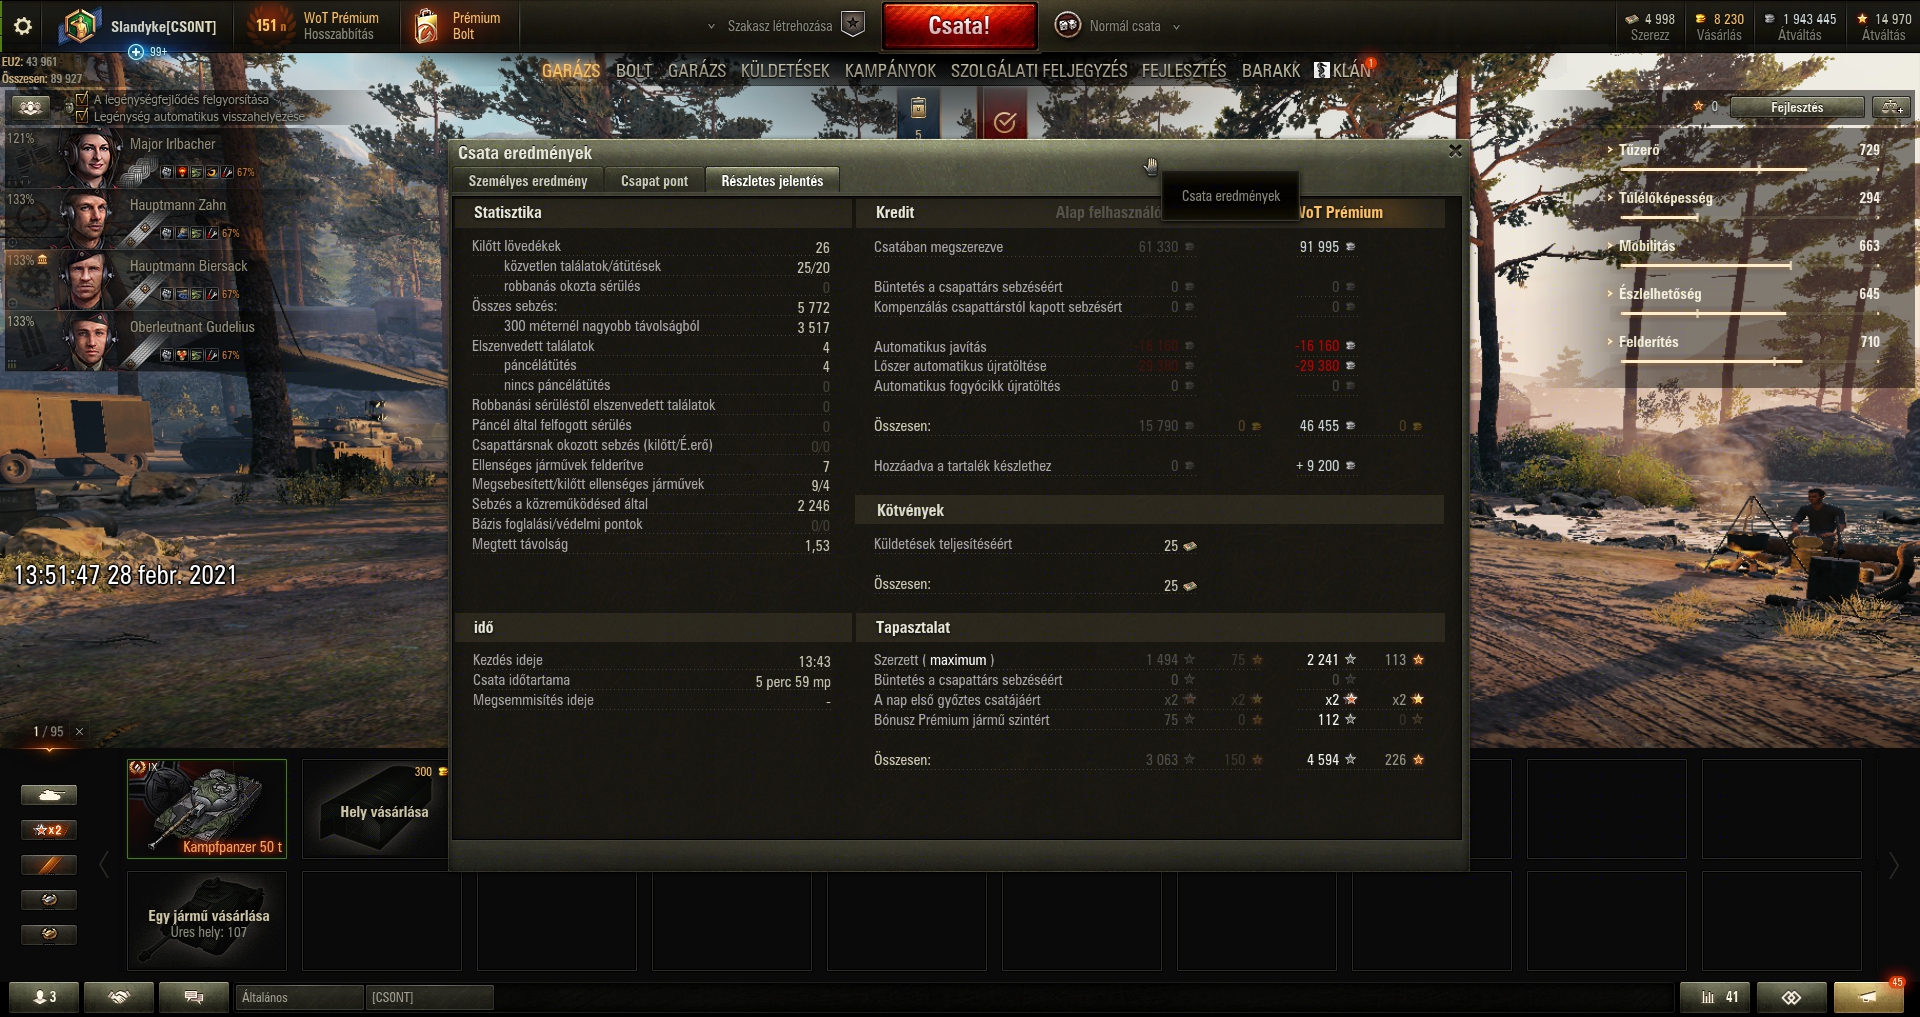Viewport: 1920px width, 1017px height.
Task: Open the settings gear menu
Action: point(22,26)
